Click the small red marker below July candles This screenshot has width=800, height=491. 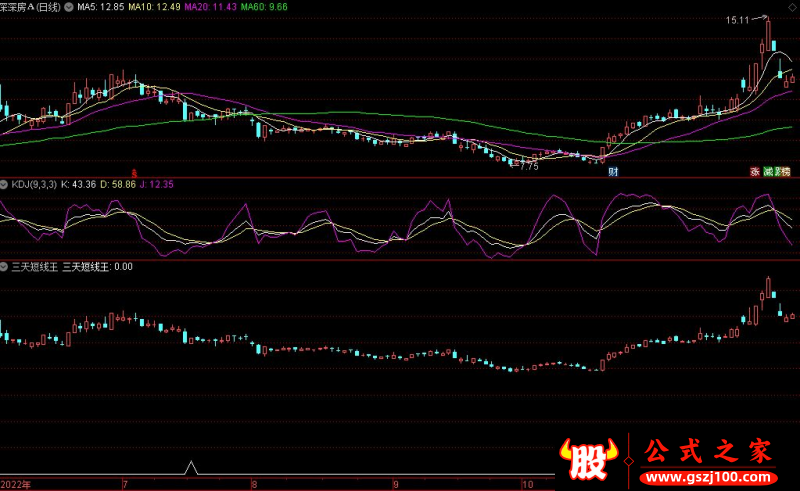point(135,171)
